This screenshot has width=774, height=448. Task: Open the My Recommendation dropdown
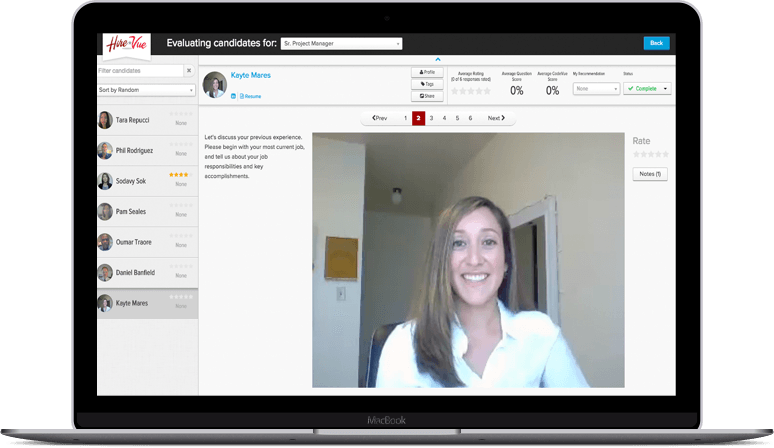point(596,88)
